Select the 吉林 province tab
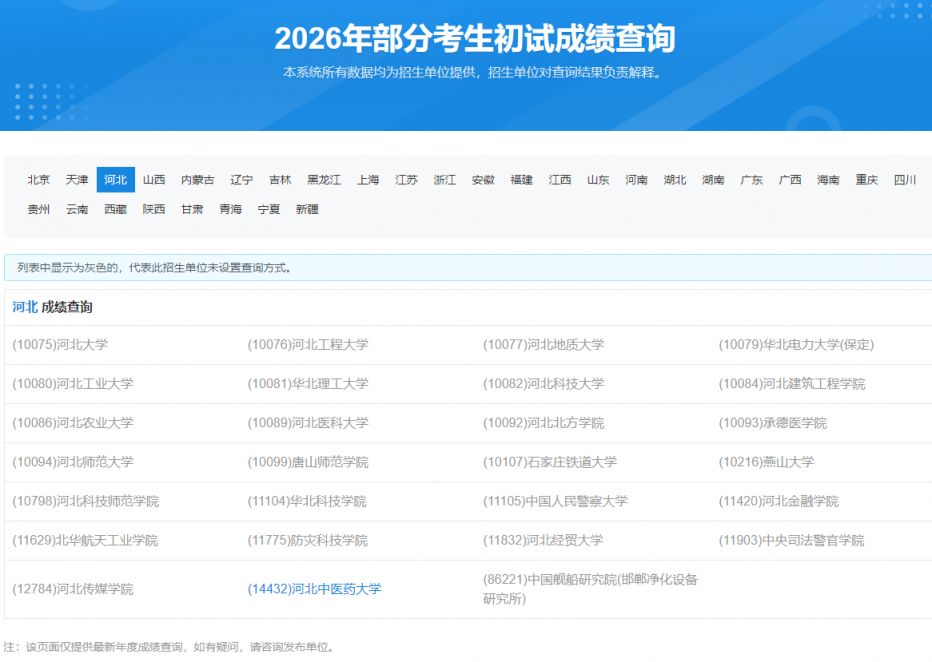 280,179
